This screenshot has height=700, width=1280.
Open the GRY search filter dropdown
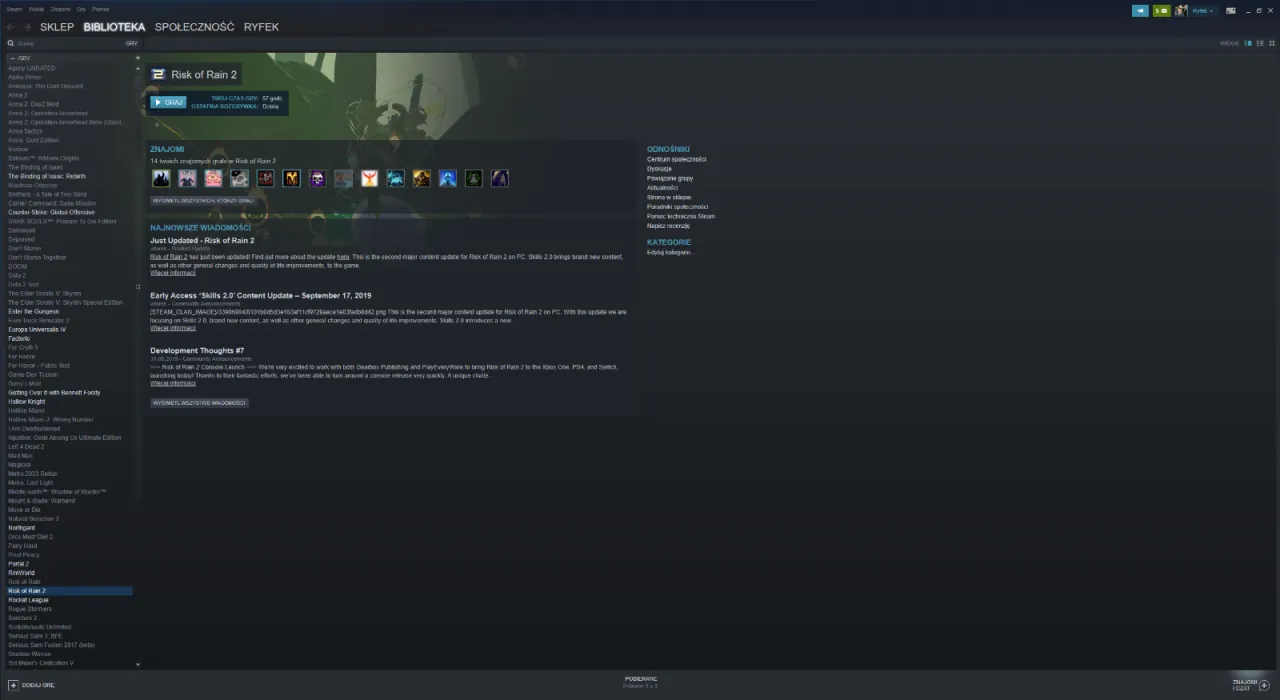[131, 44]
